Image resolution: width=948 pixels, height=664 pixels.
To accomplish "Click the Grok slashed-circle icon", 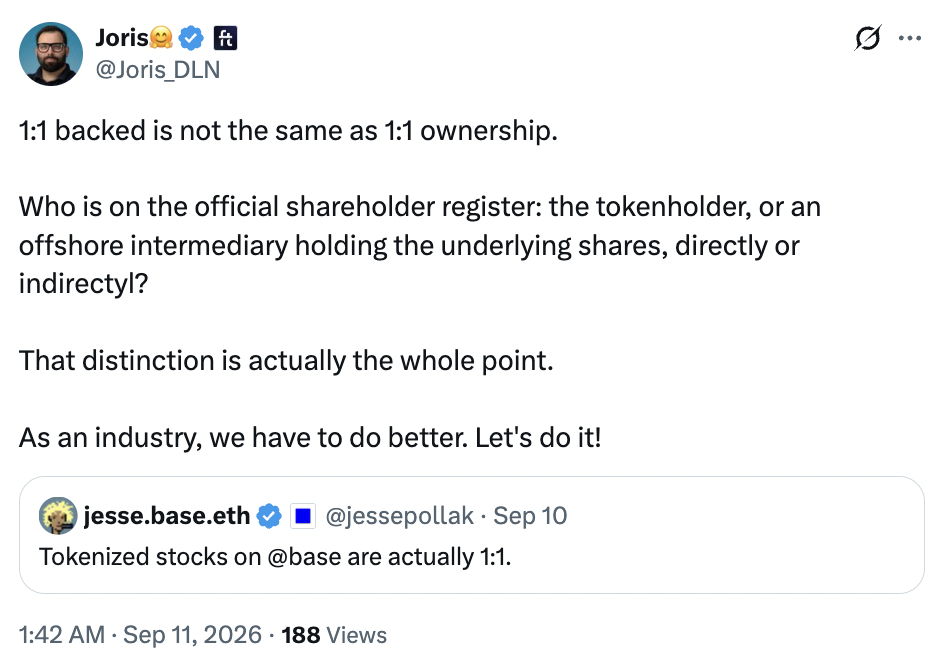I will coord(868,38).
